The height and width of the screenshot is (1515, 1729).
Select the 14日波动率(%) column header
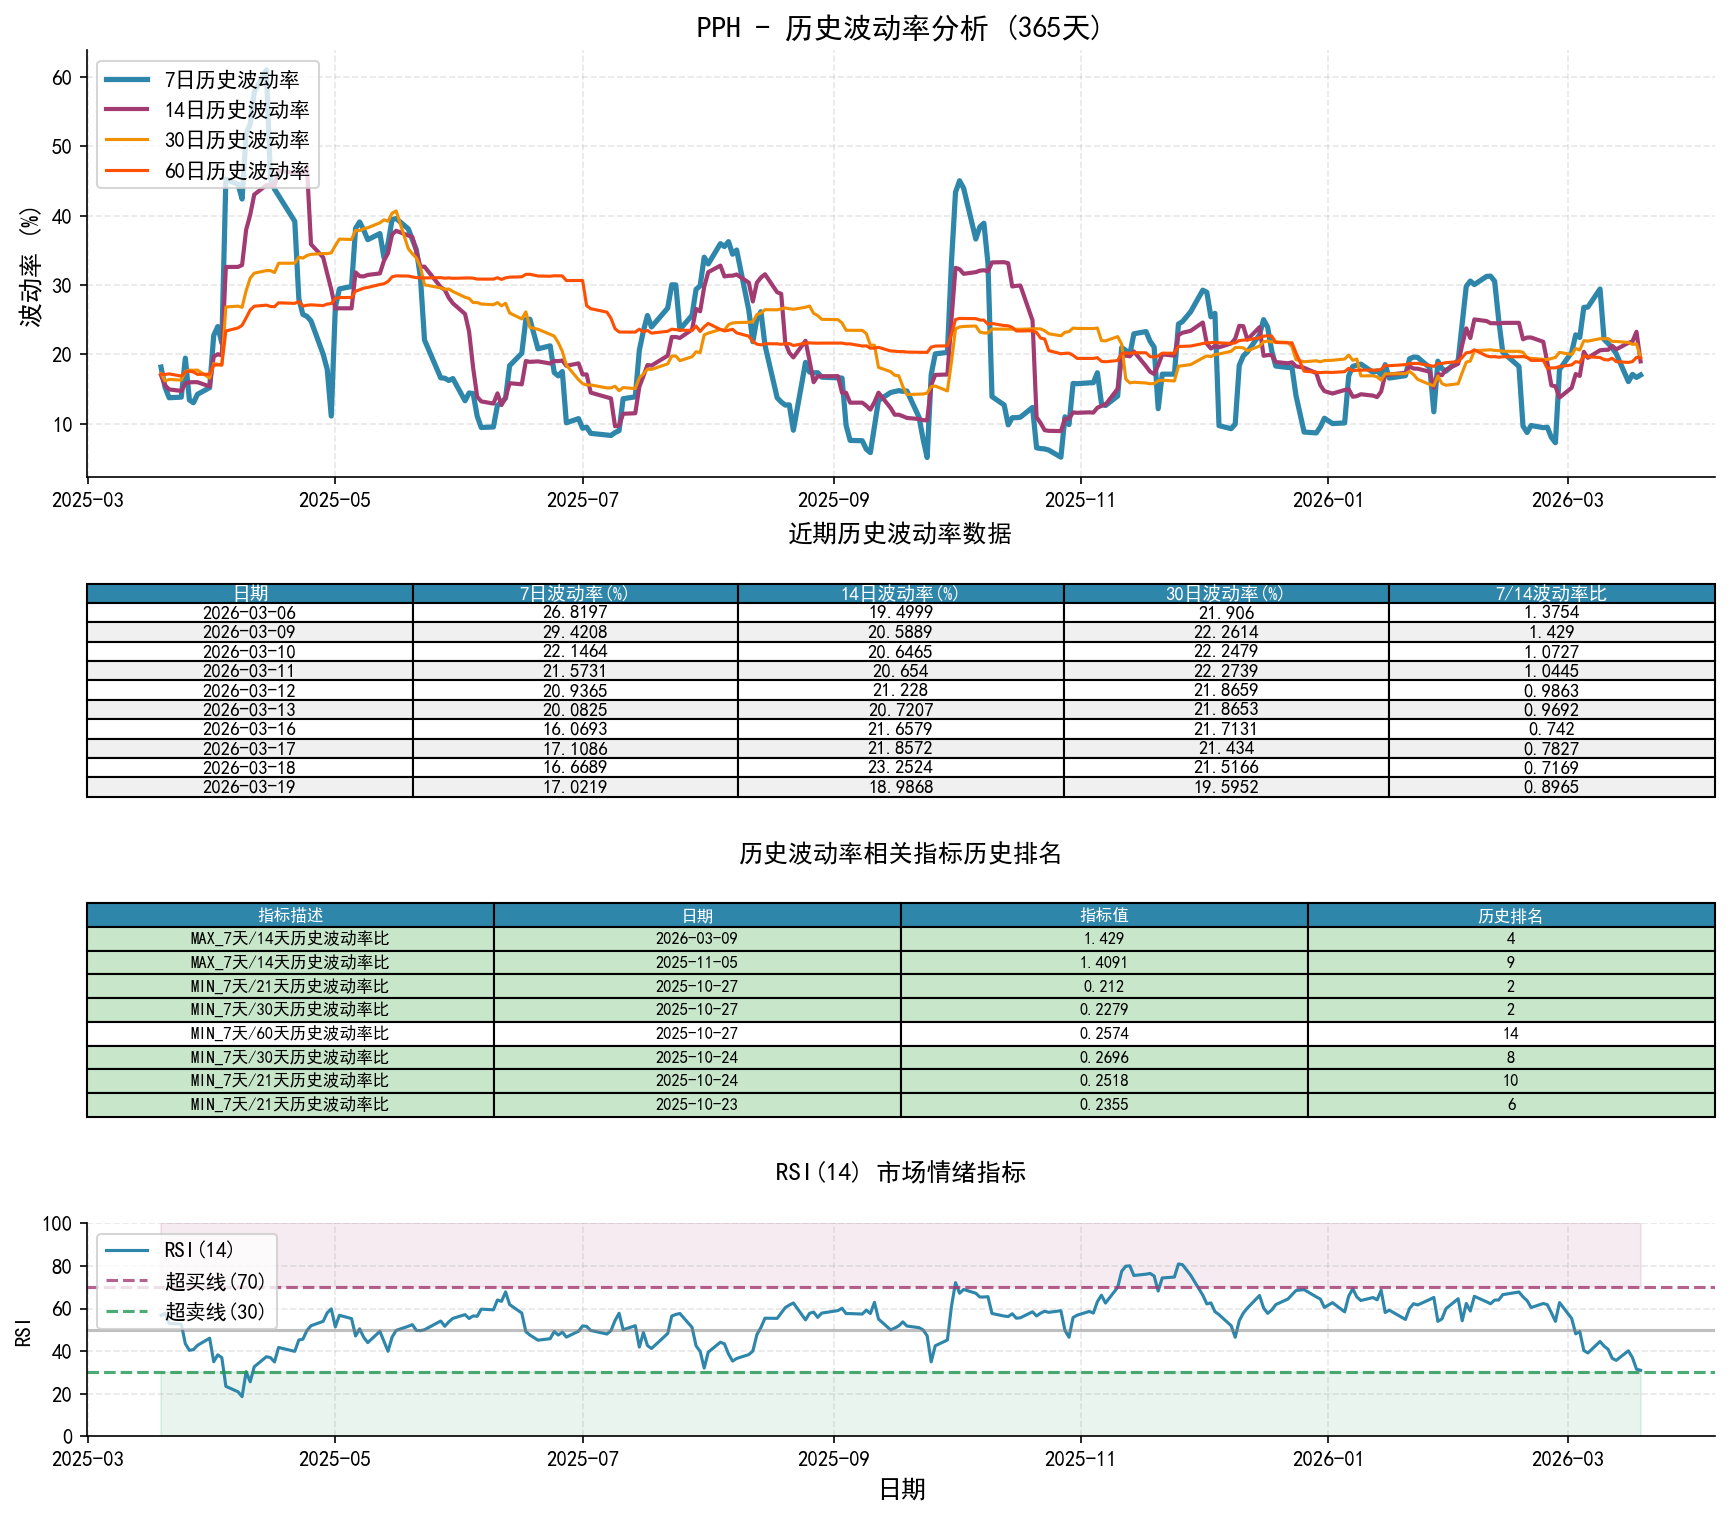(900, 594)
